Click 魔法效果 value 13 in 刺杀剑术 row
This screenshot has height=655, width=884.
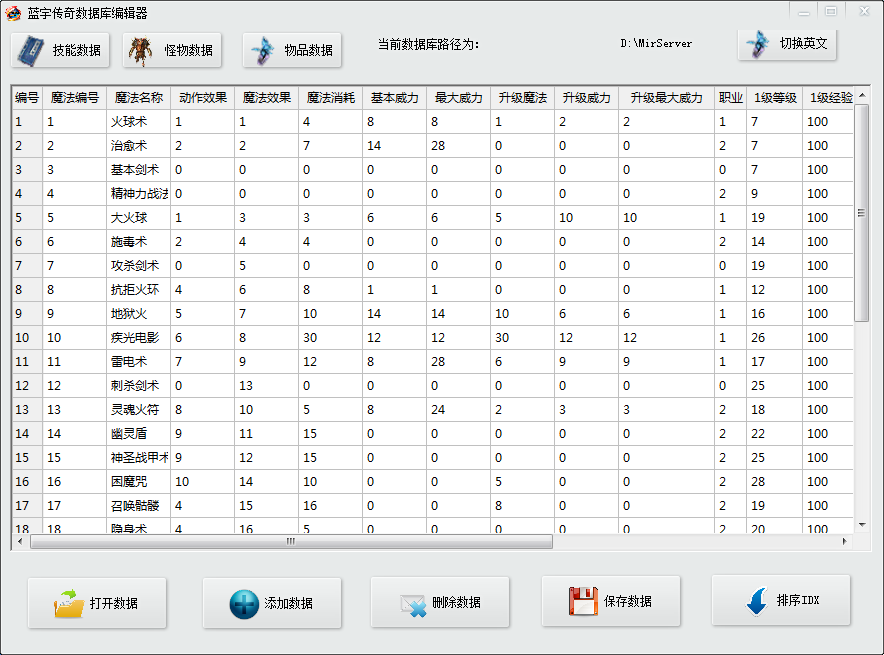coord(266,385)
